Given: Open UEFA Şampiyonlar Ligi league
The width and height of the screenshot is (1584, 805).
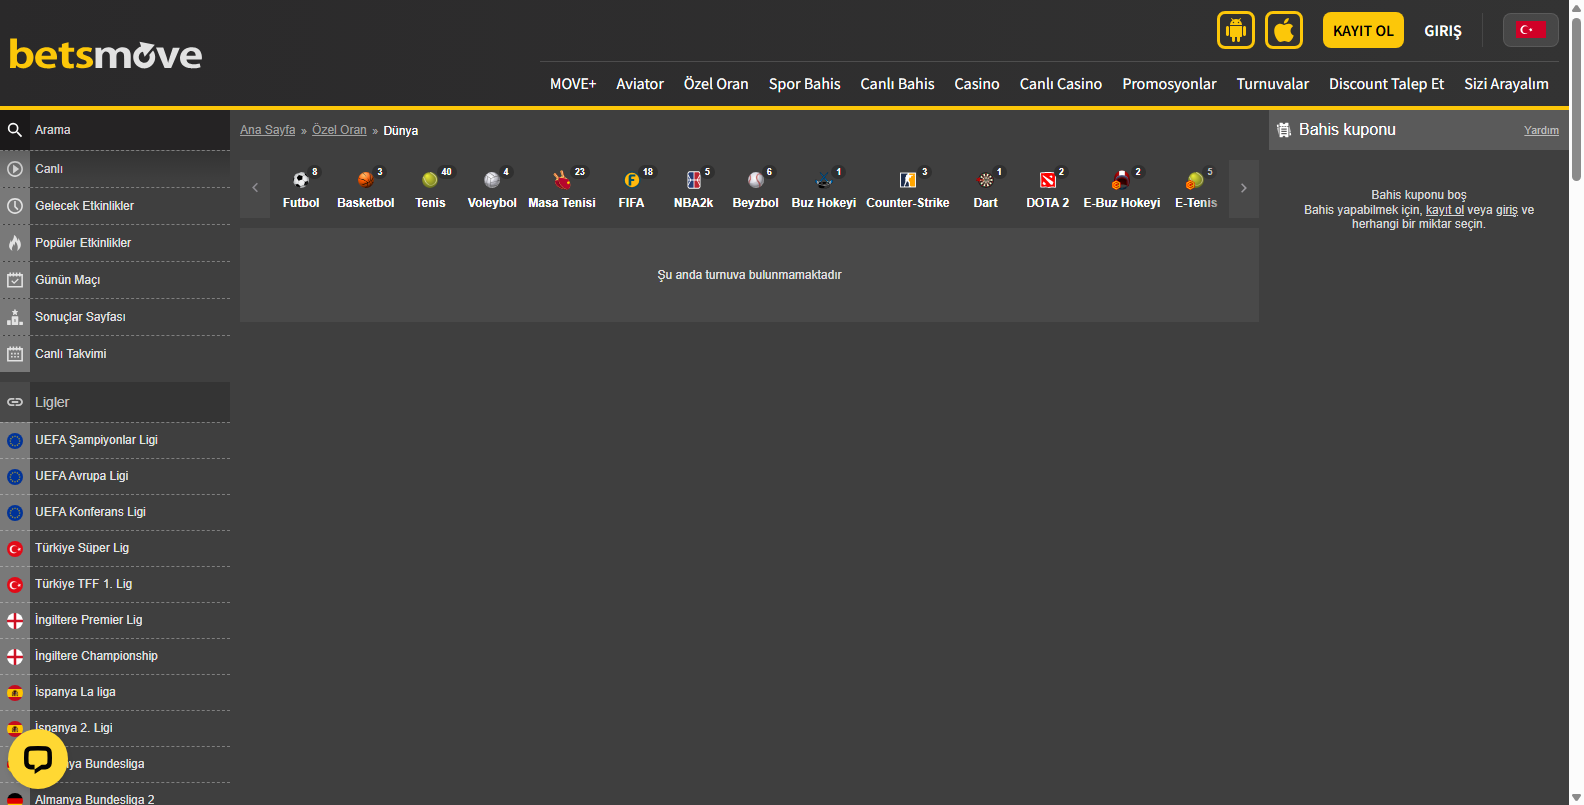Looking at the screenshot, I should click(115, 440).
